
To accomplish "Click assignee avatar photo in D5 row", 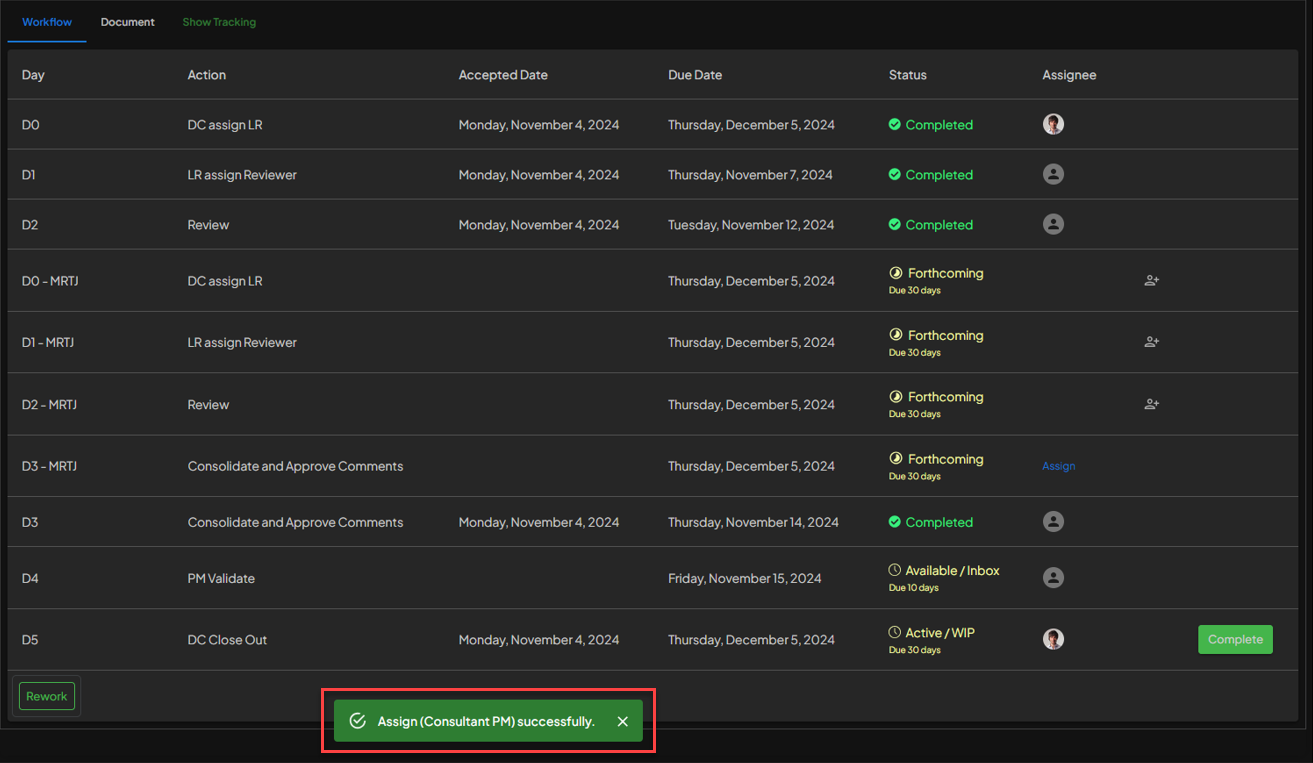I will [x=1053, y=639].
